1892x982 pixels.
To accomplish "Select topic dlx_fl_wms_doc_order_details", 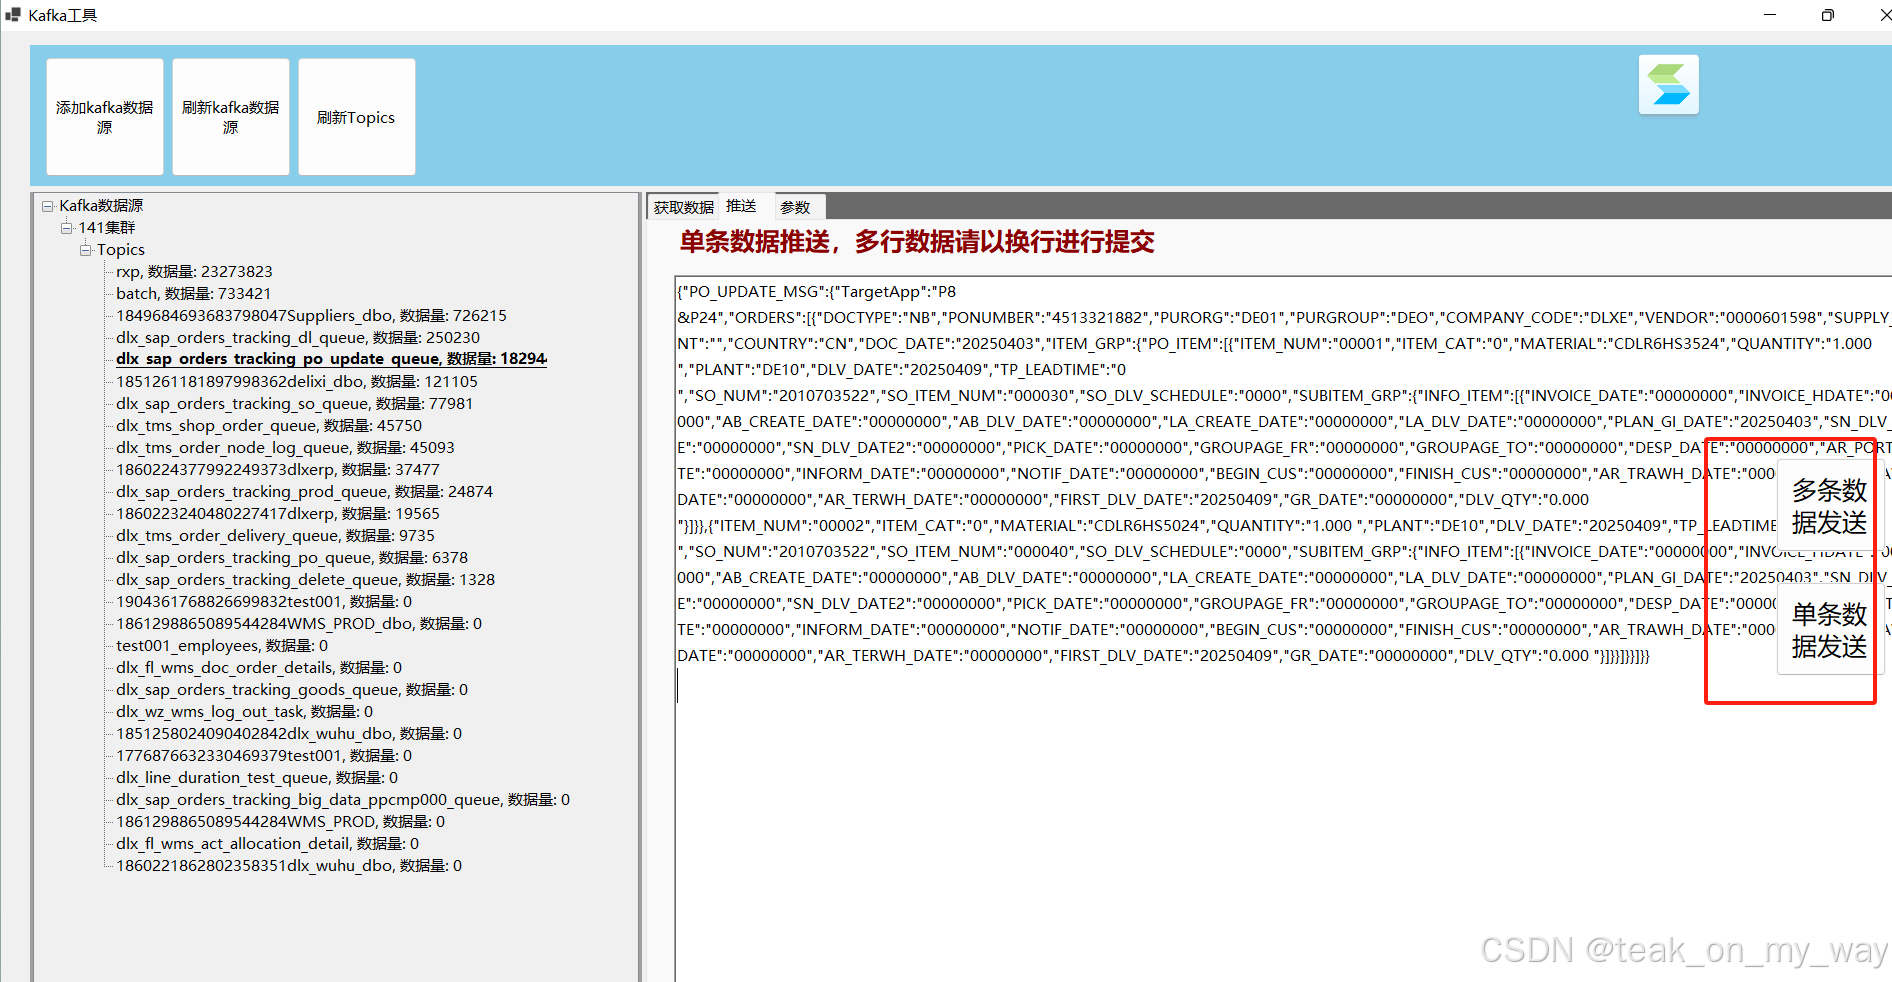I will pyautogui.click(x=259, y=668).
